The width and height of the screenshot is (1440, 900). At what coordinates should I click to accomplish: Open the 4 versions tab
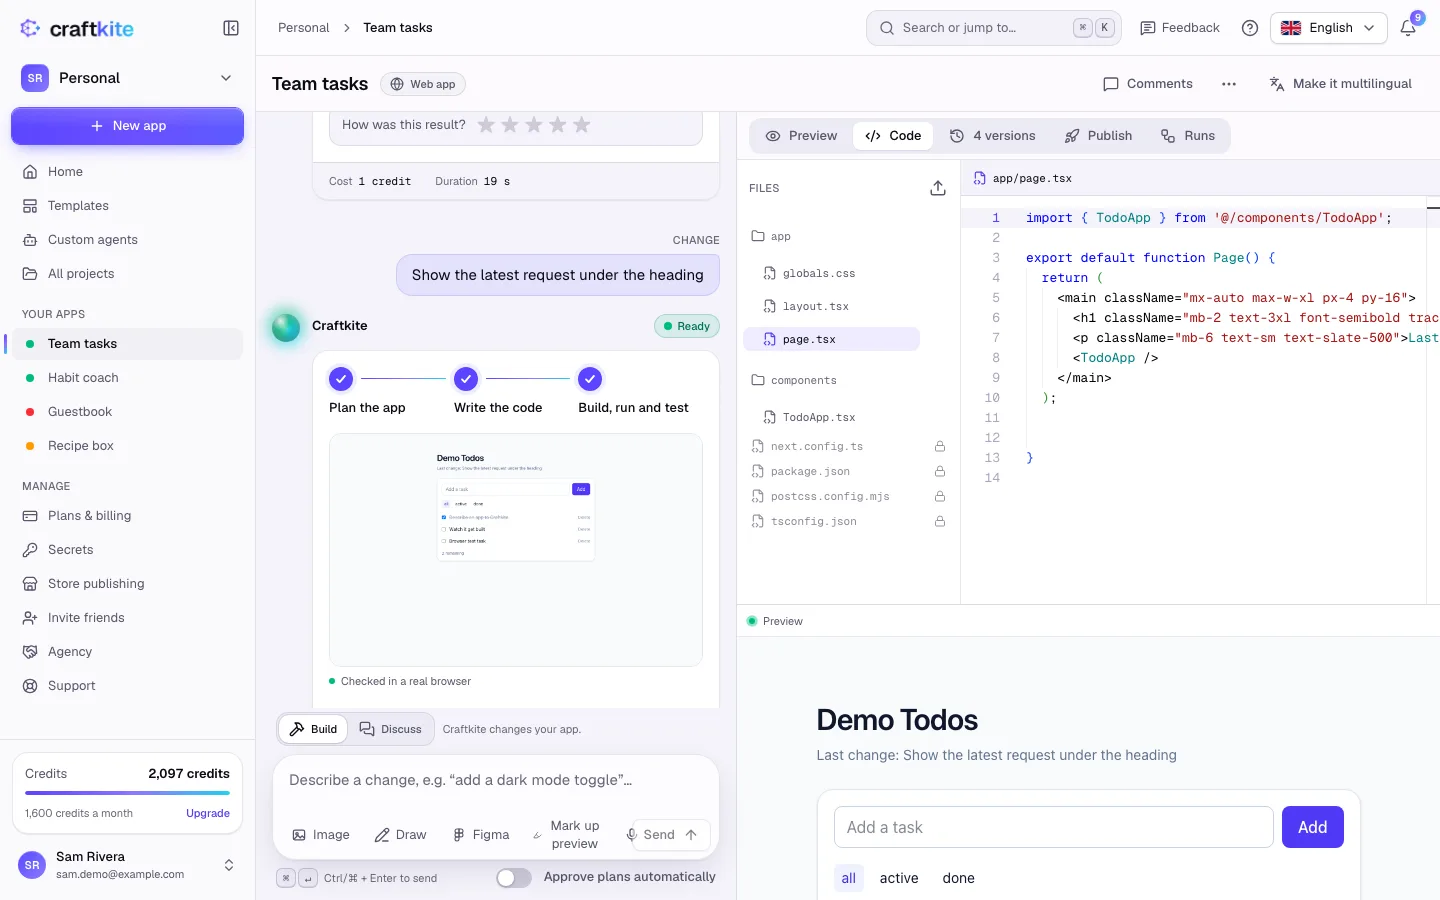(x=992, y=136)
